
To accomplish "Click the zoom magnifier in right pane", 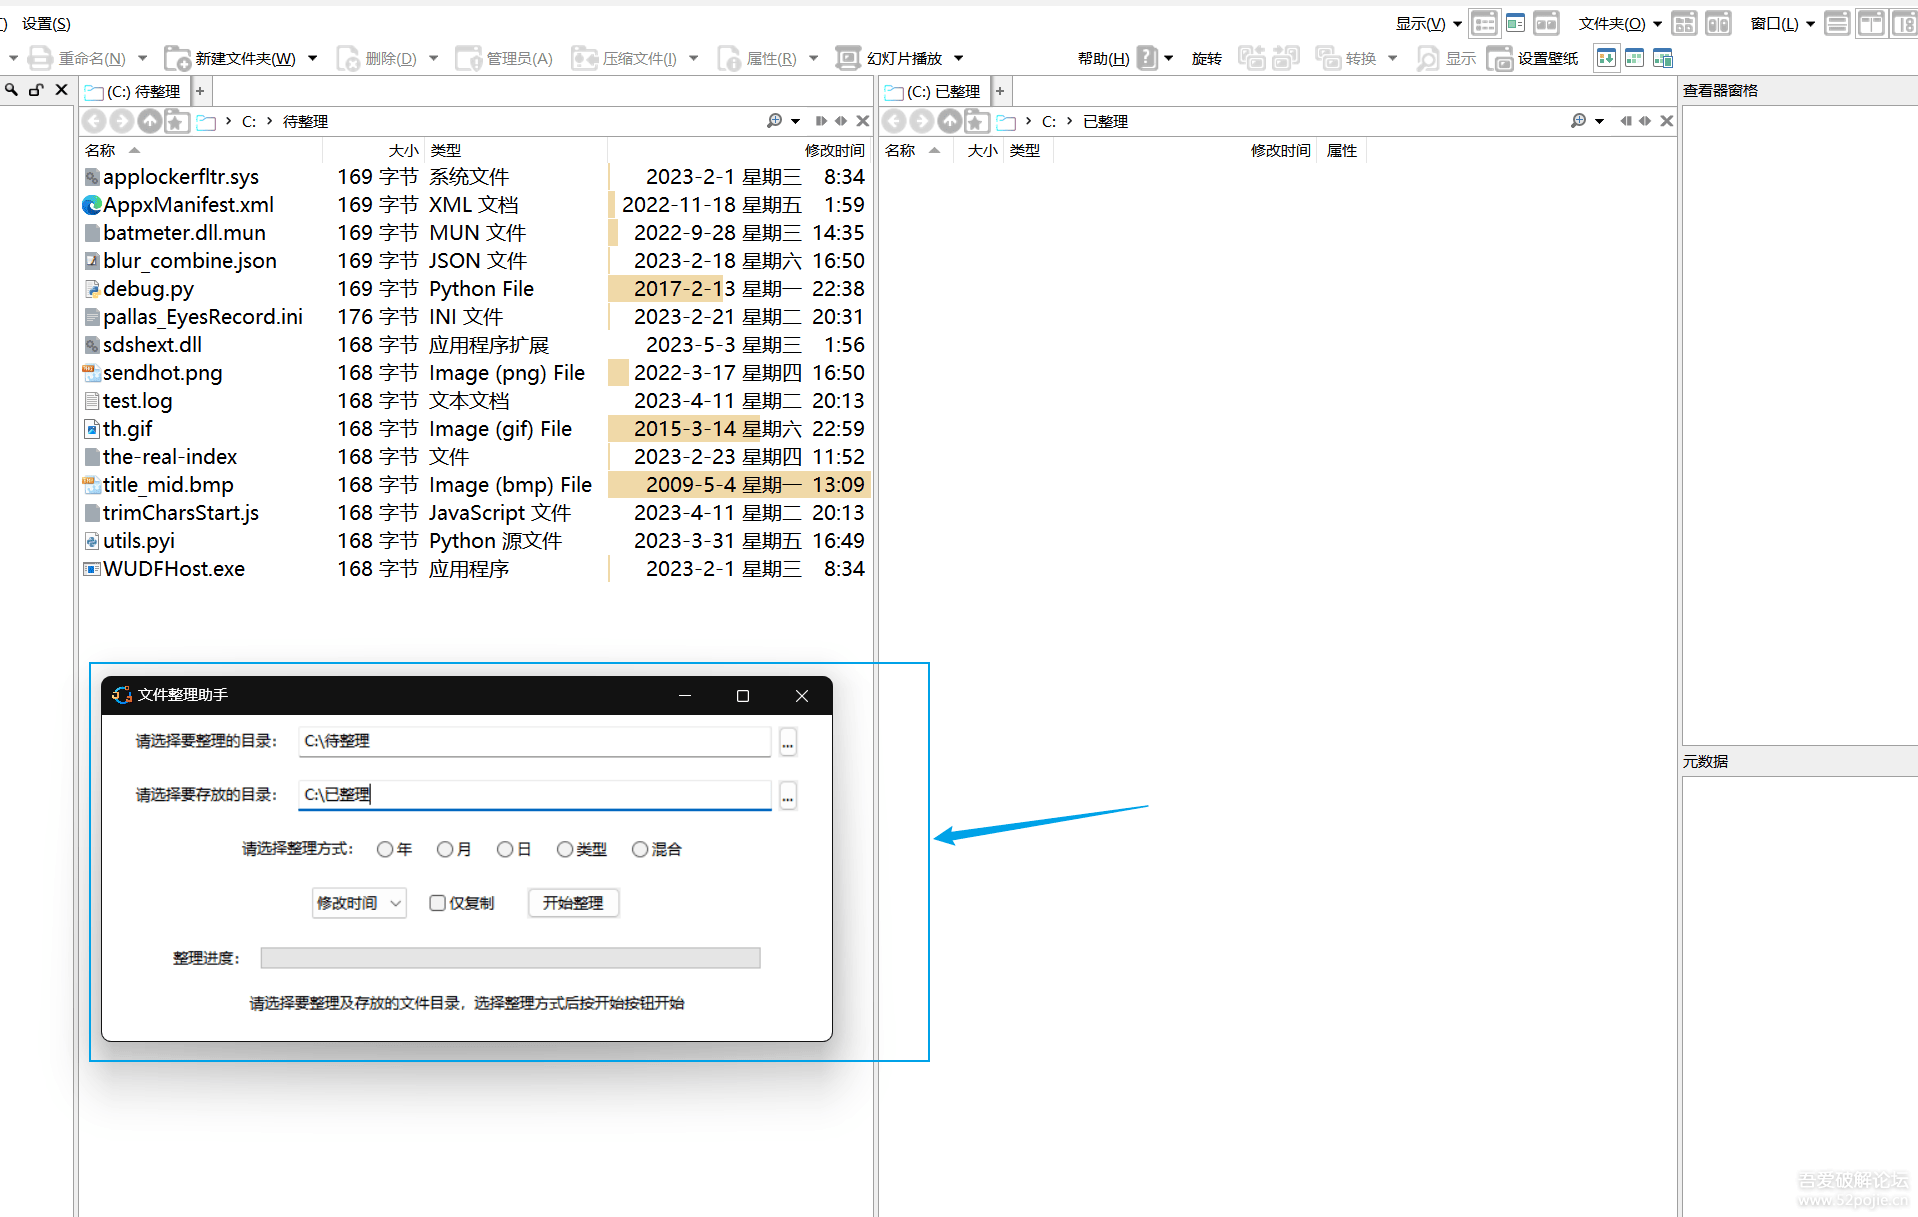I will [1578, 121].
